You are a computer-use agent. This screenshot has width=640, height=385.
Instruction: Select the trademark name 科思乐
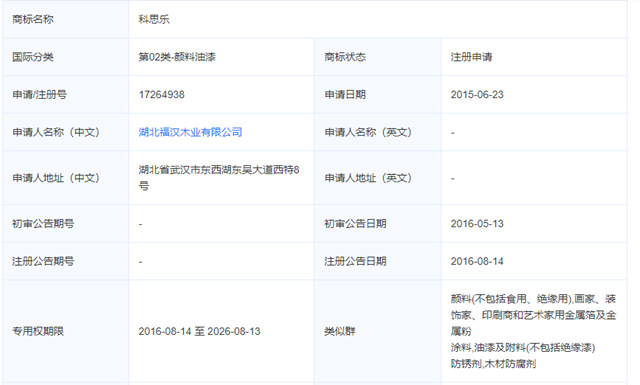click(x=154, y=19)
